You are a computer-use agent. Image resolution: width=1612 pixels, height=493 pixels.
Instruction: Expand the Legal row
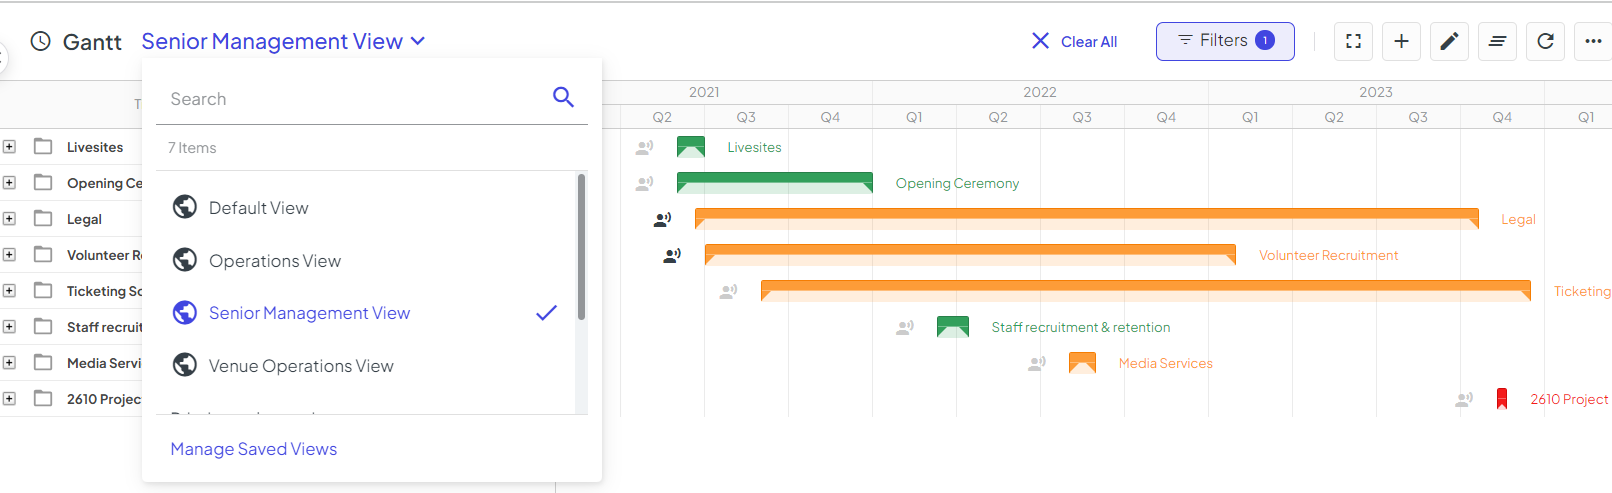click(9, 219)
